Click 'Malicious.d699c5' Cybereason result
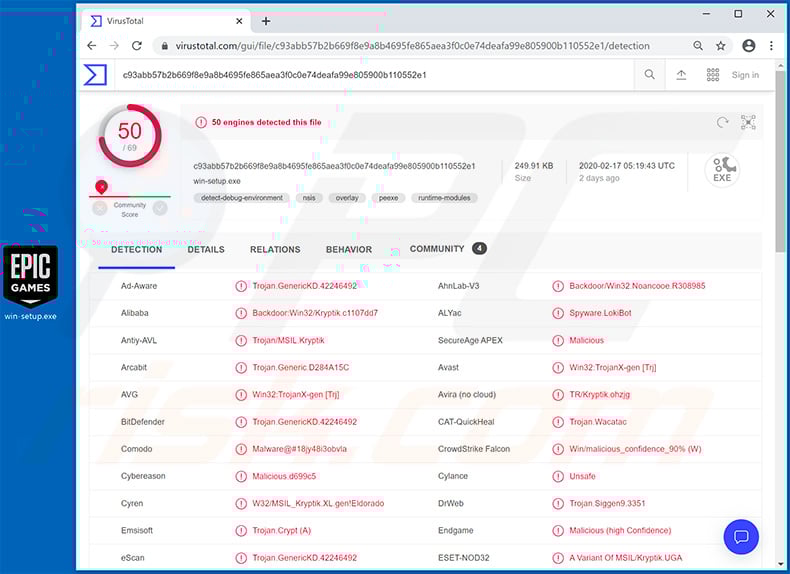 click(284, 476)
